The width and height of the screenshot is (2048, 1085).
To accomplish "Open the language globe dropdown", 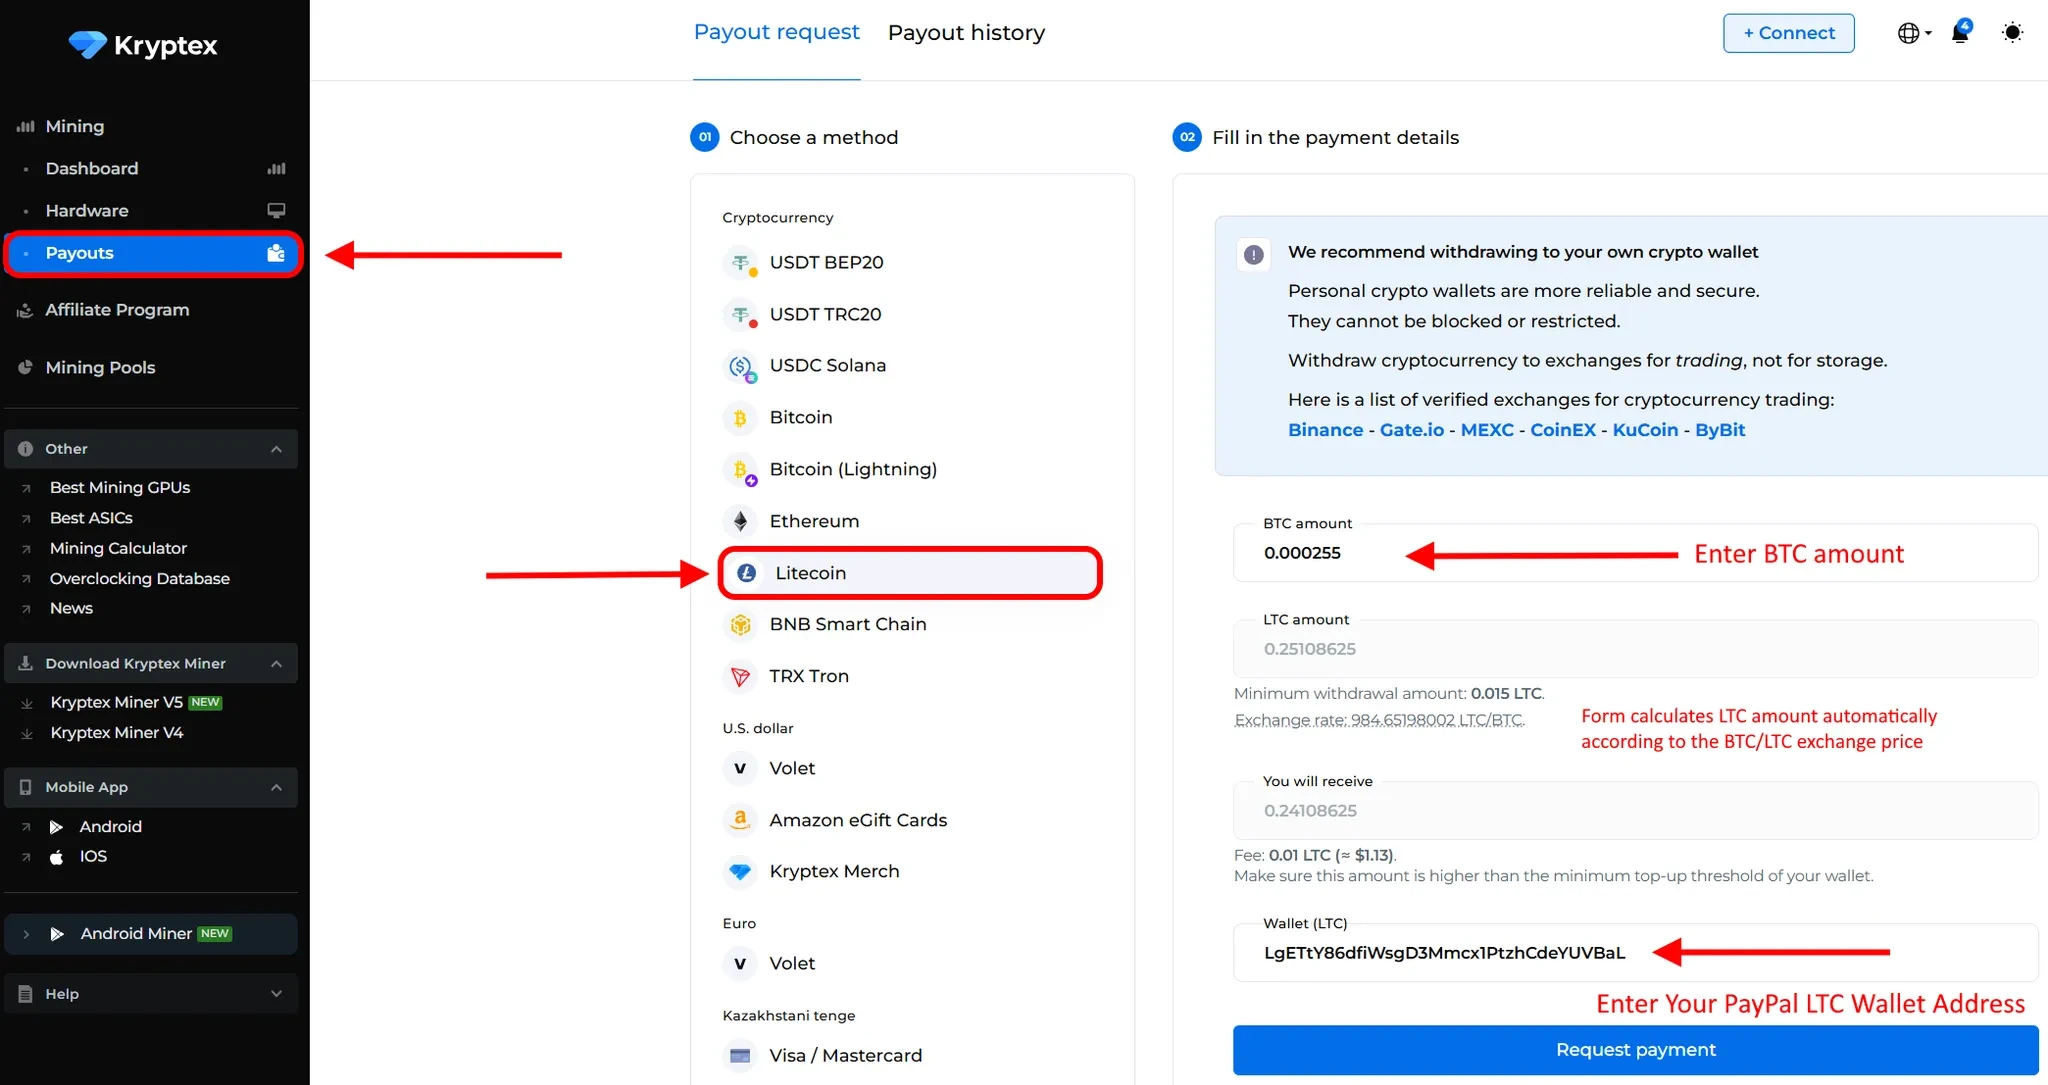I will tap(1913, 33).
